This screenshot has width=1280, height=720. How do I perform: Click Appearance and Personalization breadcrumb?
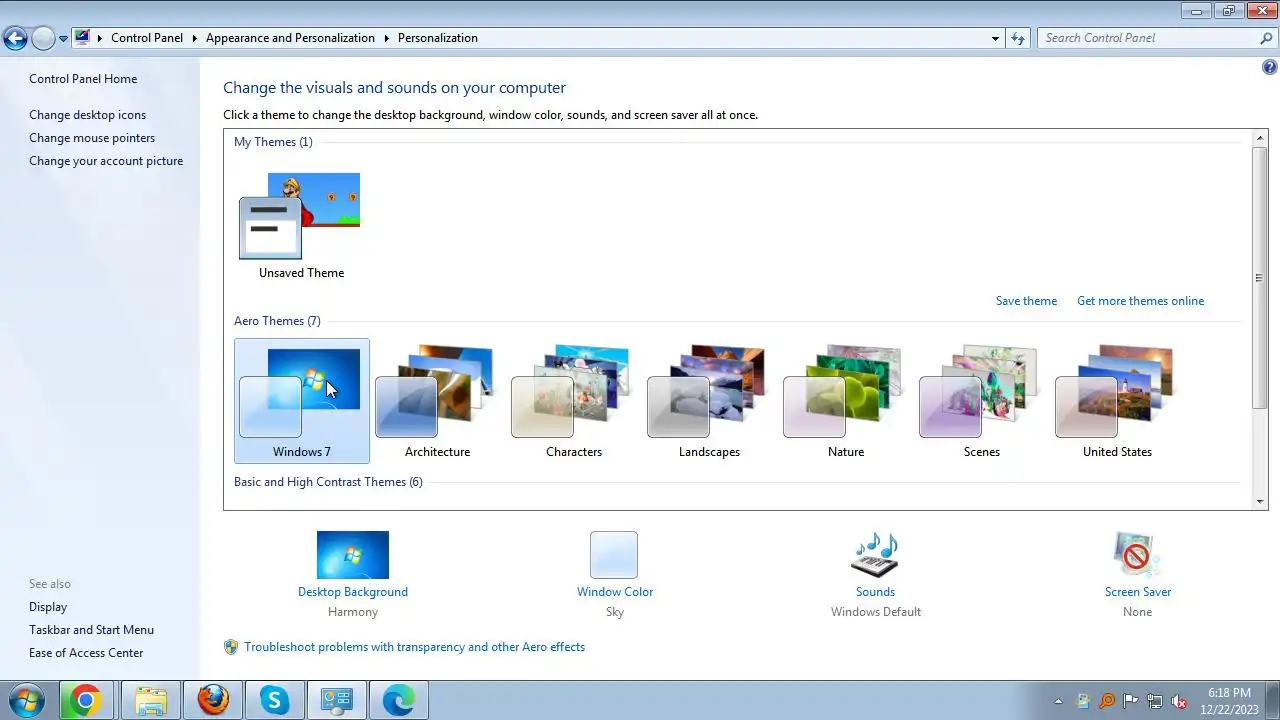click(x=290, y=38)
